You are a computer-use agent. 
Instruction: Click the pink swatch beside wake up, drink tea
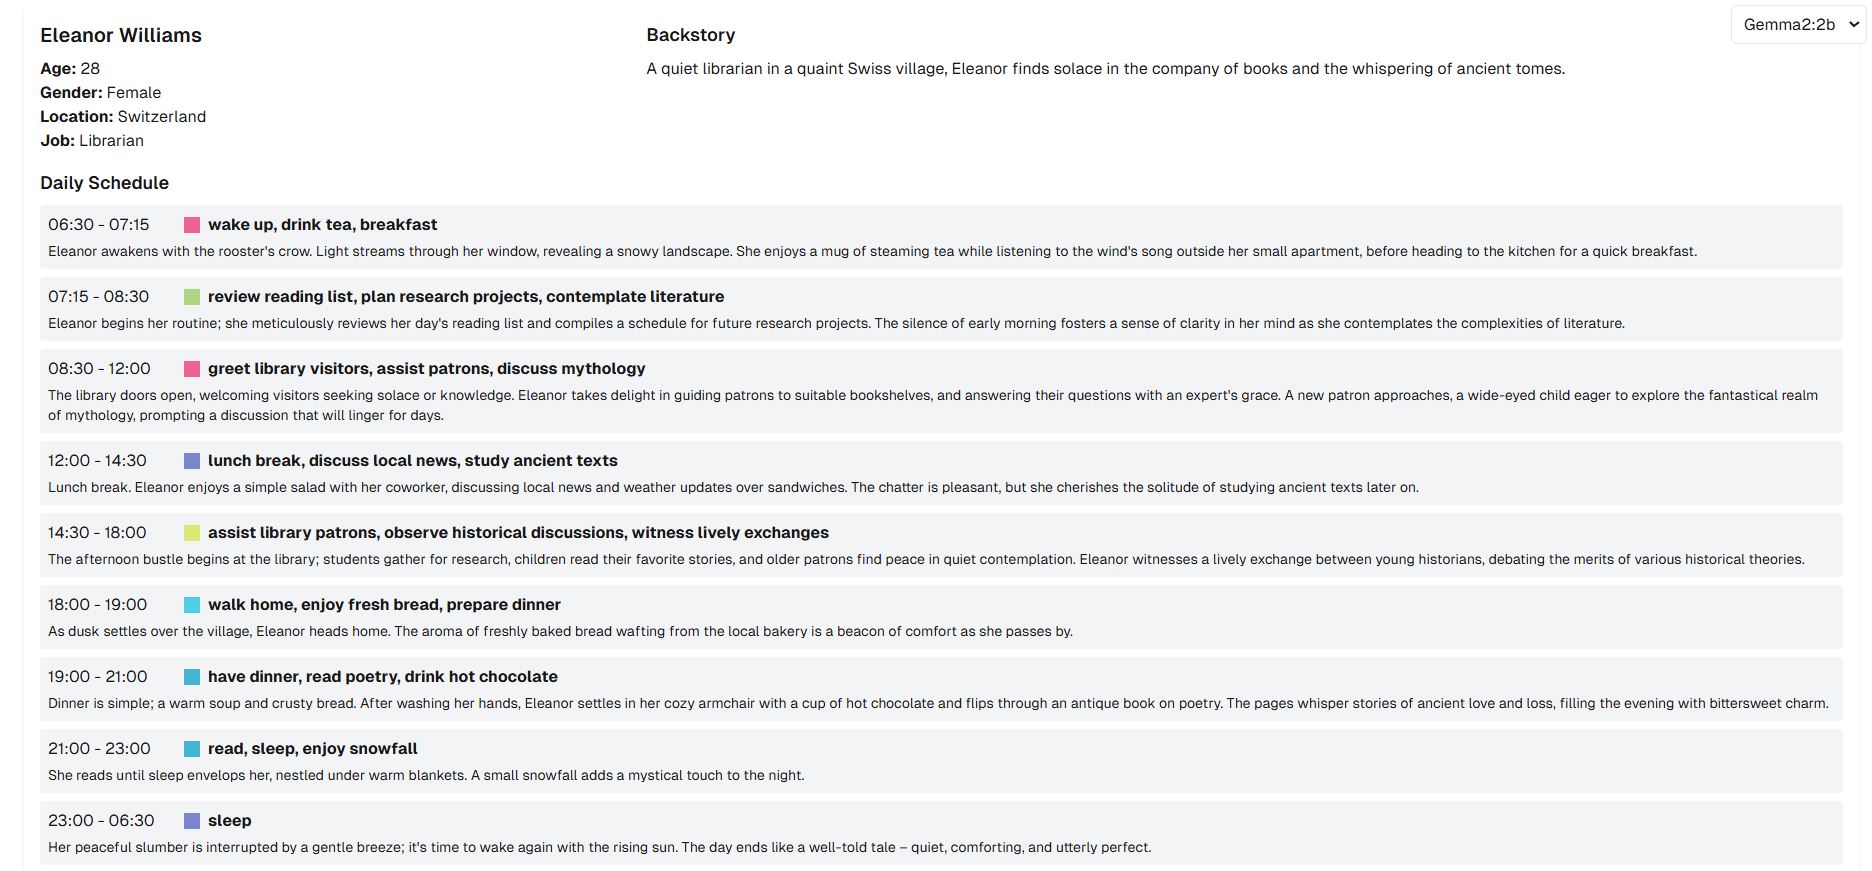tap(192, 225)
